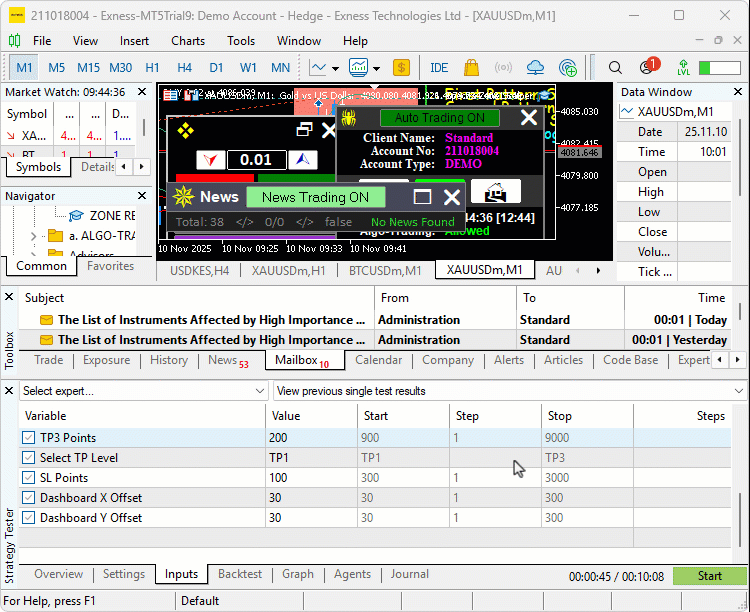This screenshot has height=612, width=750.
Task: Click the copy trading signal plus icon
Action: click(568, 67)
